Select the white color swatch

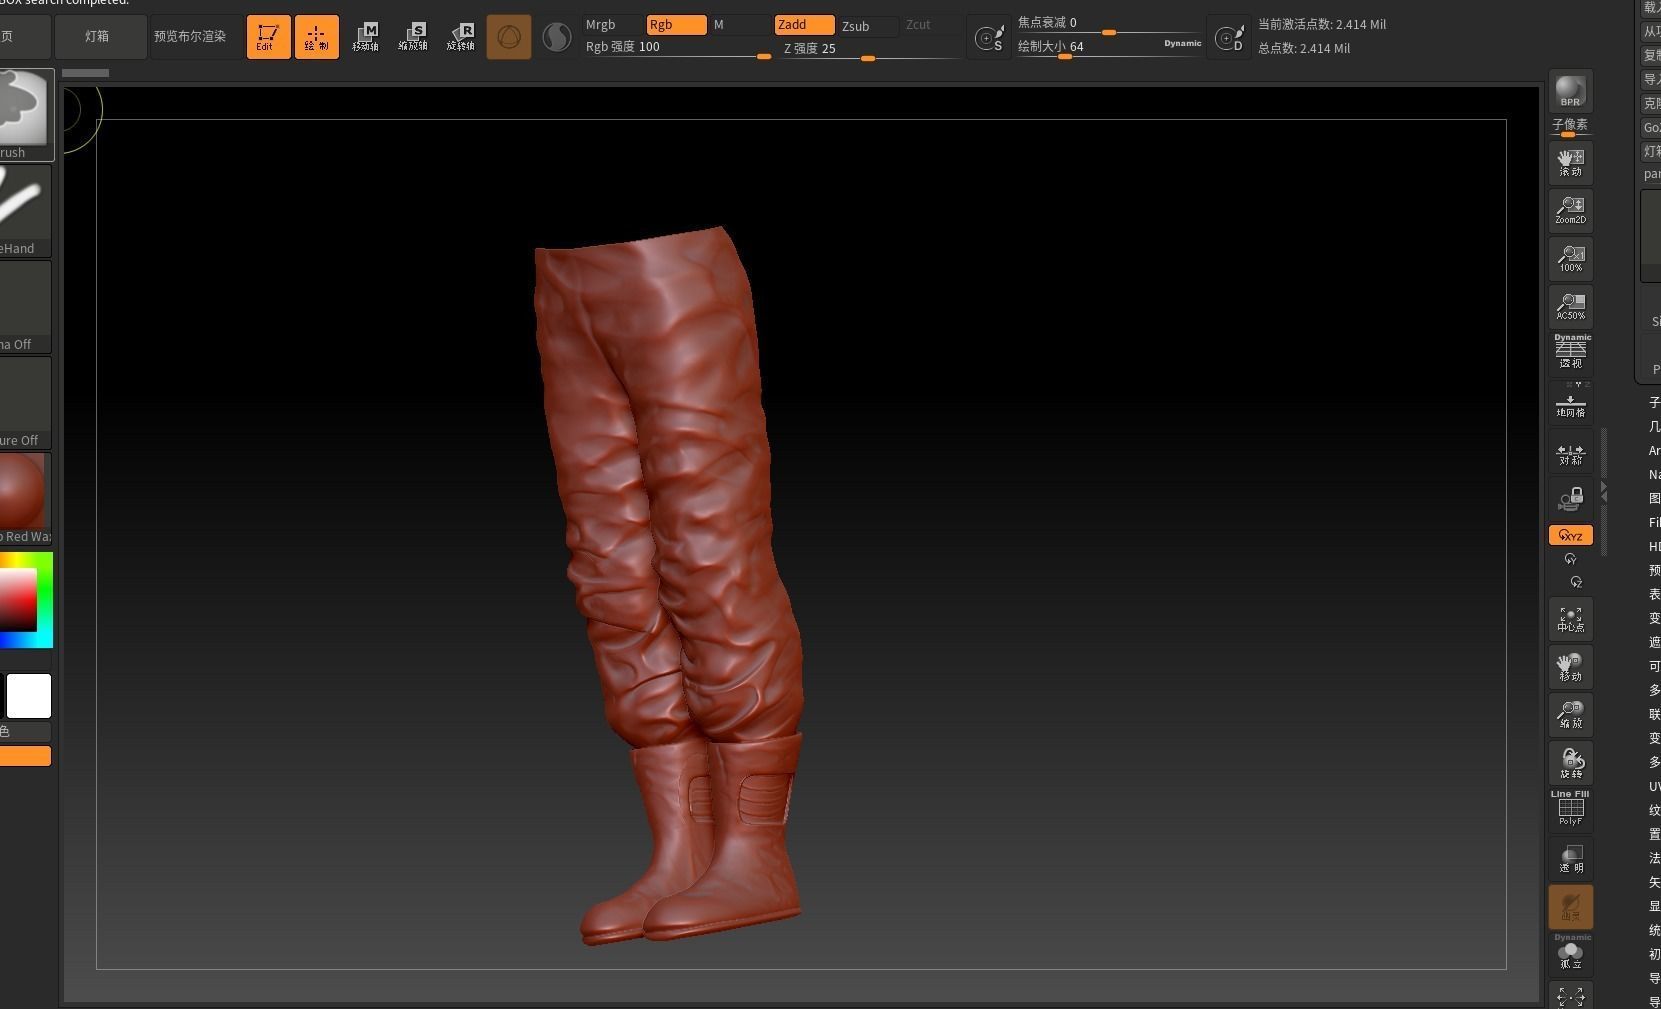pyautogui.click(x=29, y=696)
